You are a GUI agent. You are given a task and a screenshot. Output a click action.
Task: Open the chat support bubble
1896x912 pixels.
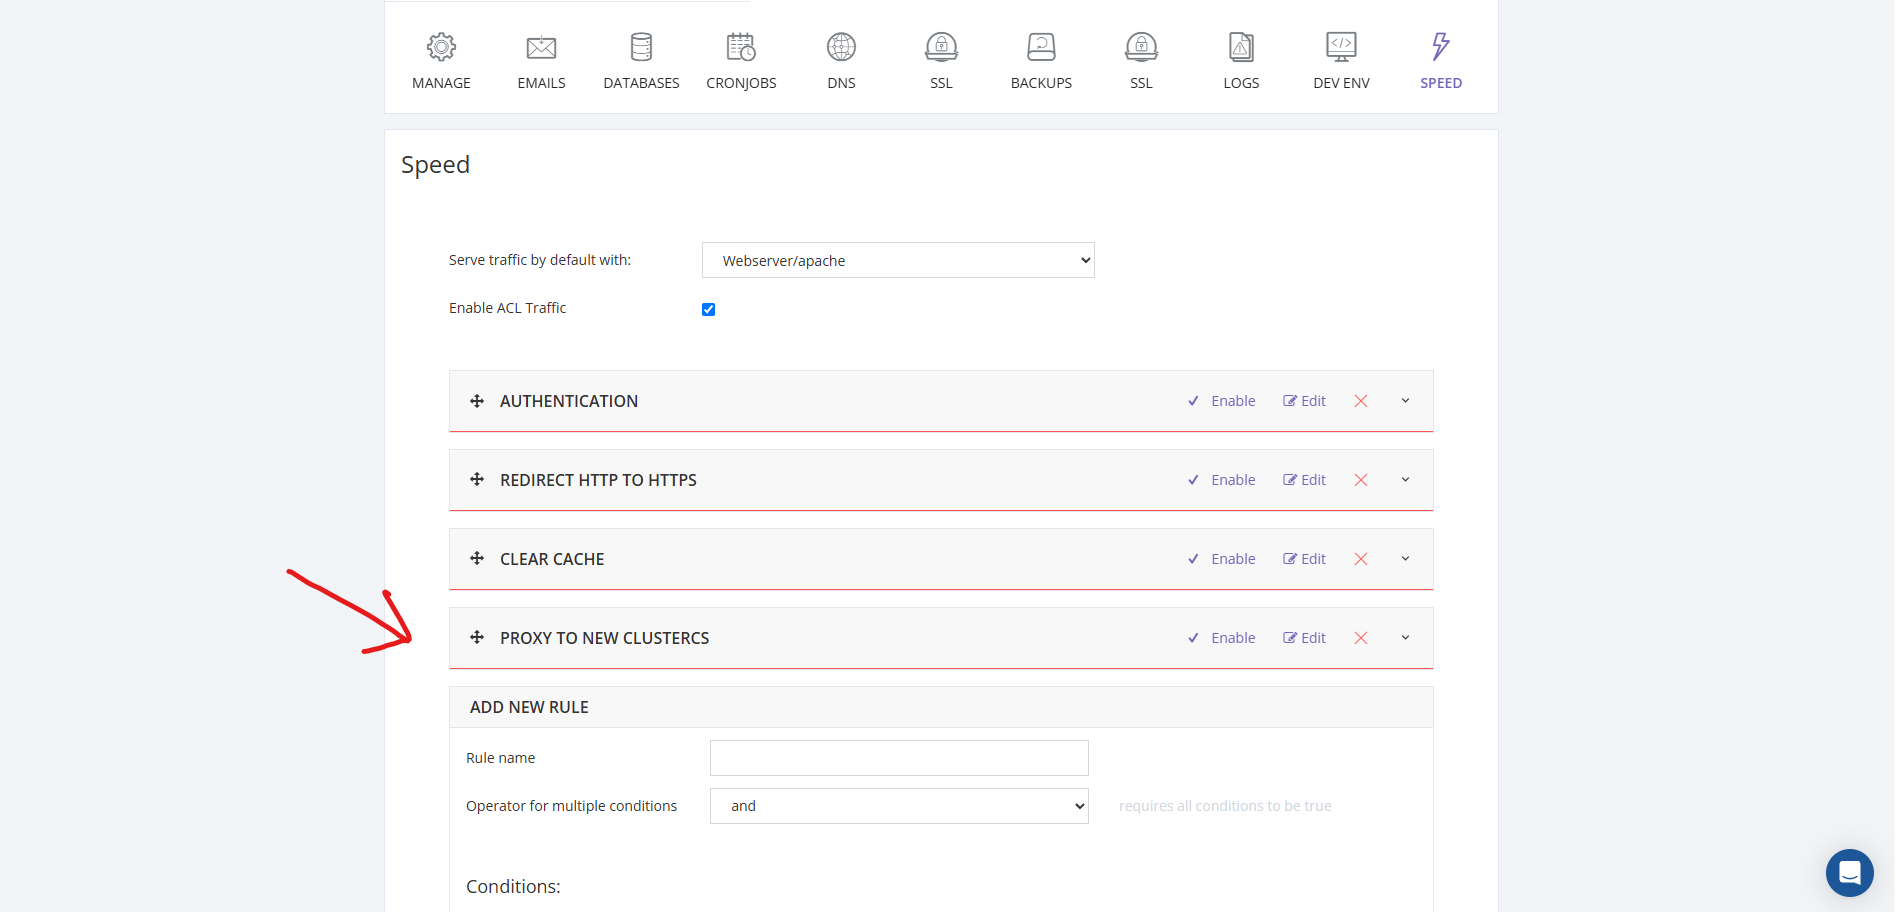click(x=1850, y=873)
